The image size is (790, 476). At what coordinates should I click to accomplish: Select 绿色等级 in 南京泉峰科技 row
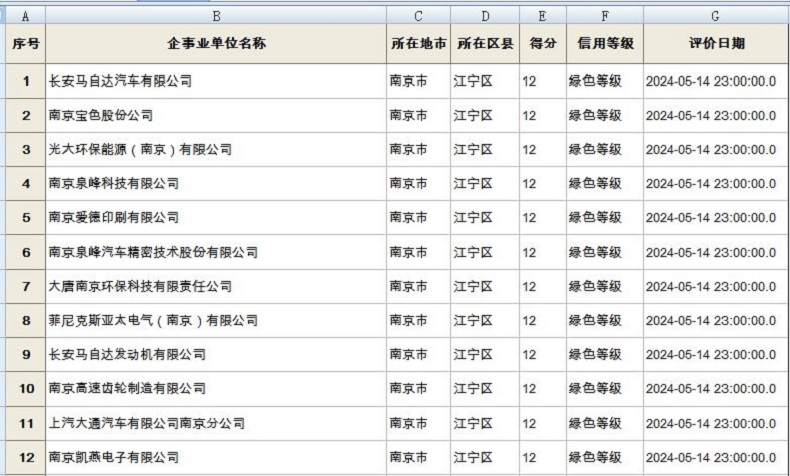pos(605,183)
